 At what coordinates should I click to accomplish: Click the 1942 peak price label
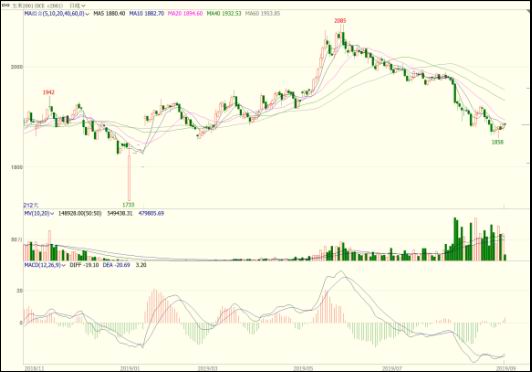(x=49, y=92)
